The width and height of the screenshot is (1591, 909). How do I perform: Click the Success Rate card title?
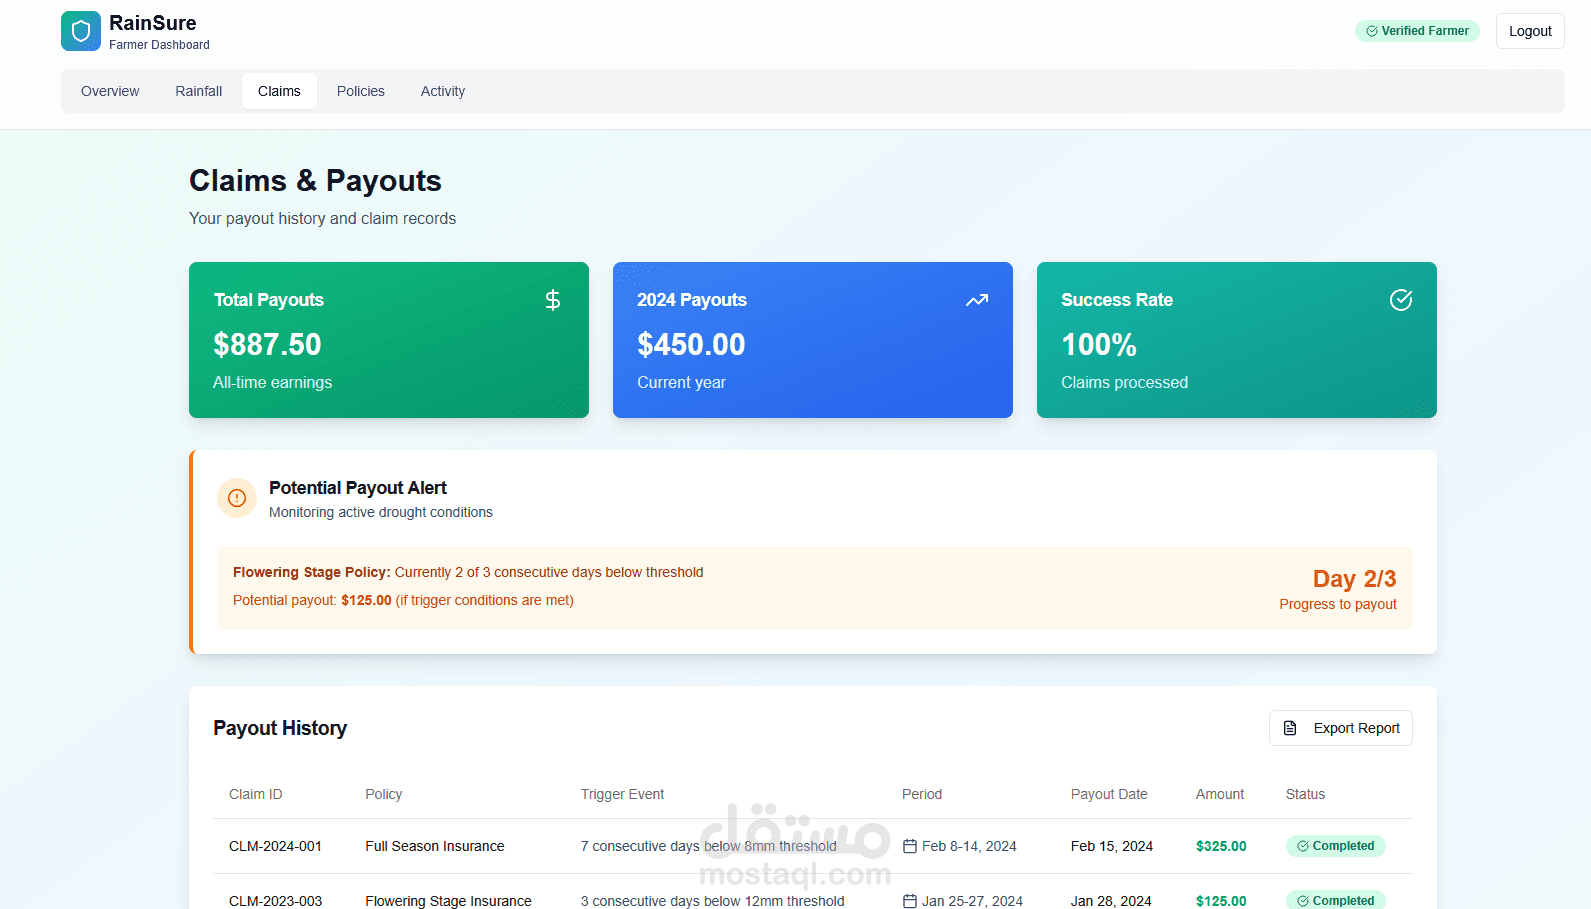(1117, 300)
